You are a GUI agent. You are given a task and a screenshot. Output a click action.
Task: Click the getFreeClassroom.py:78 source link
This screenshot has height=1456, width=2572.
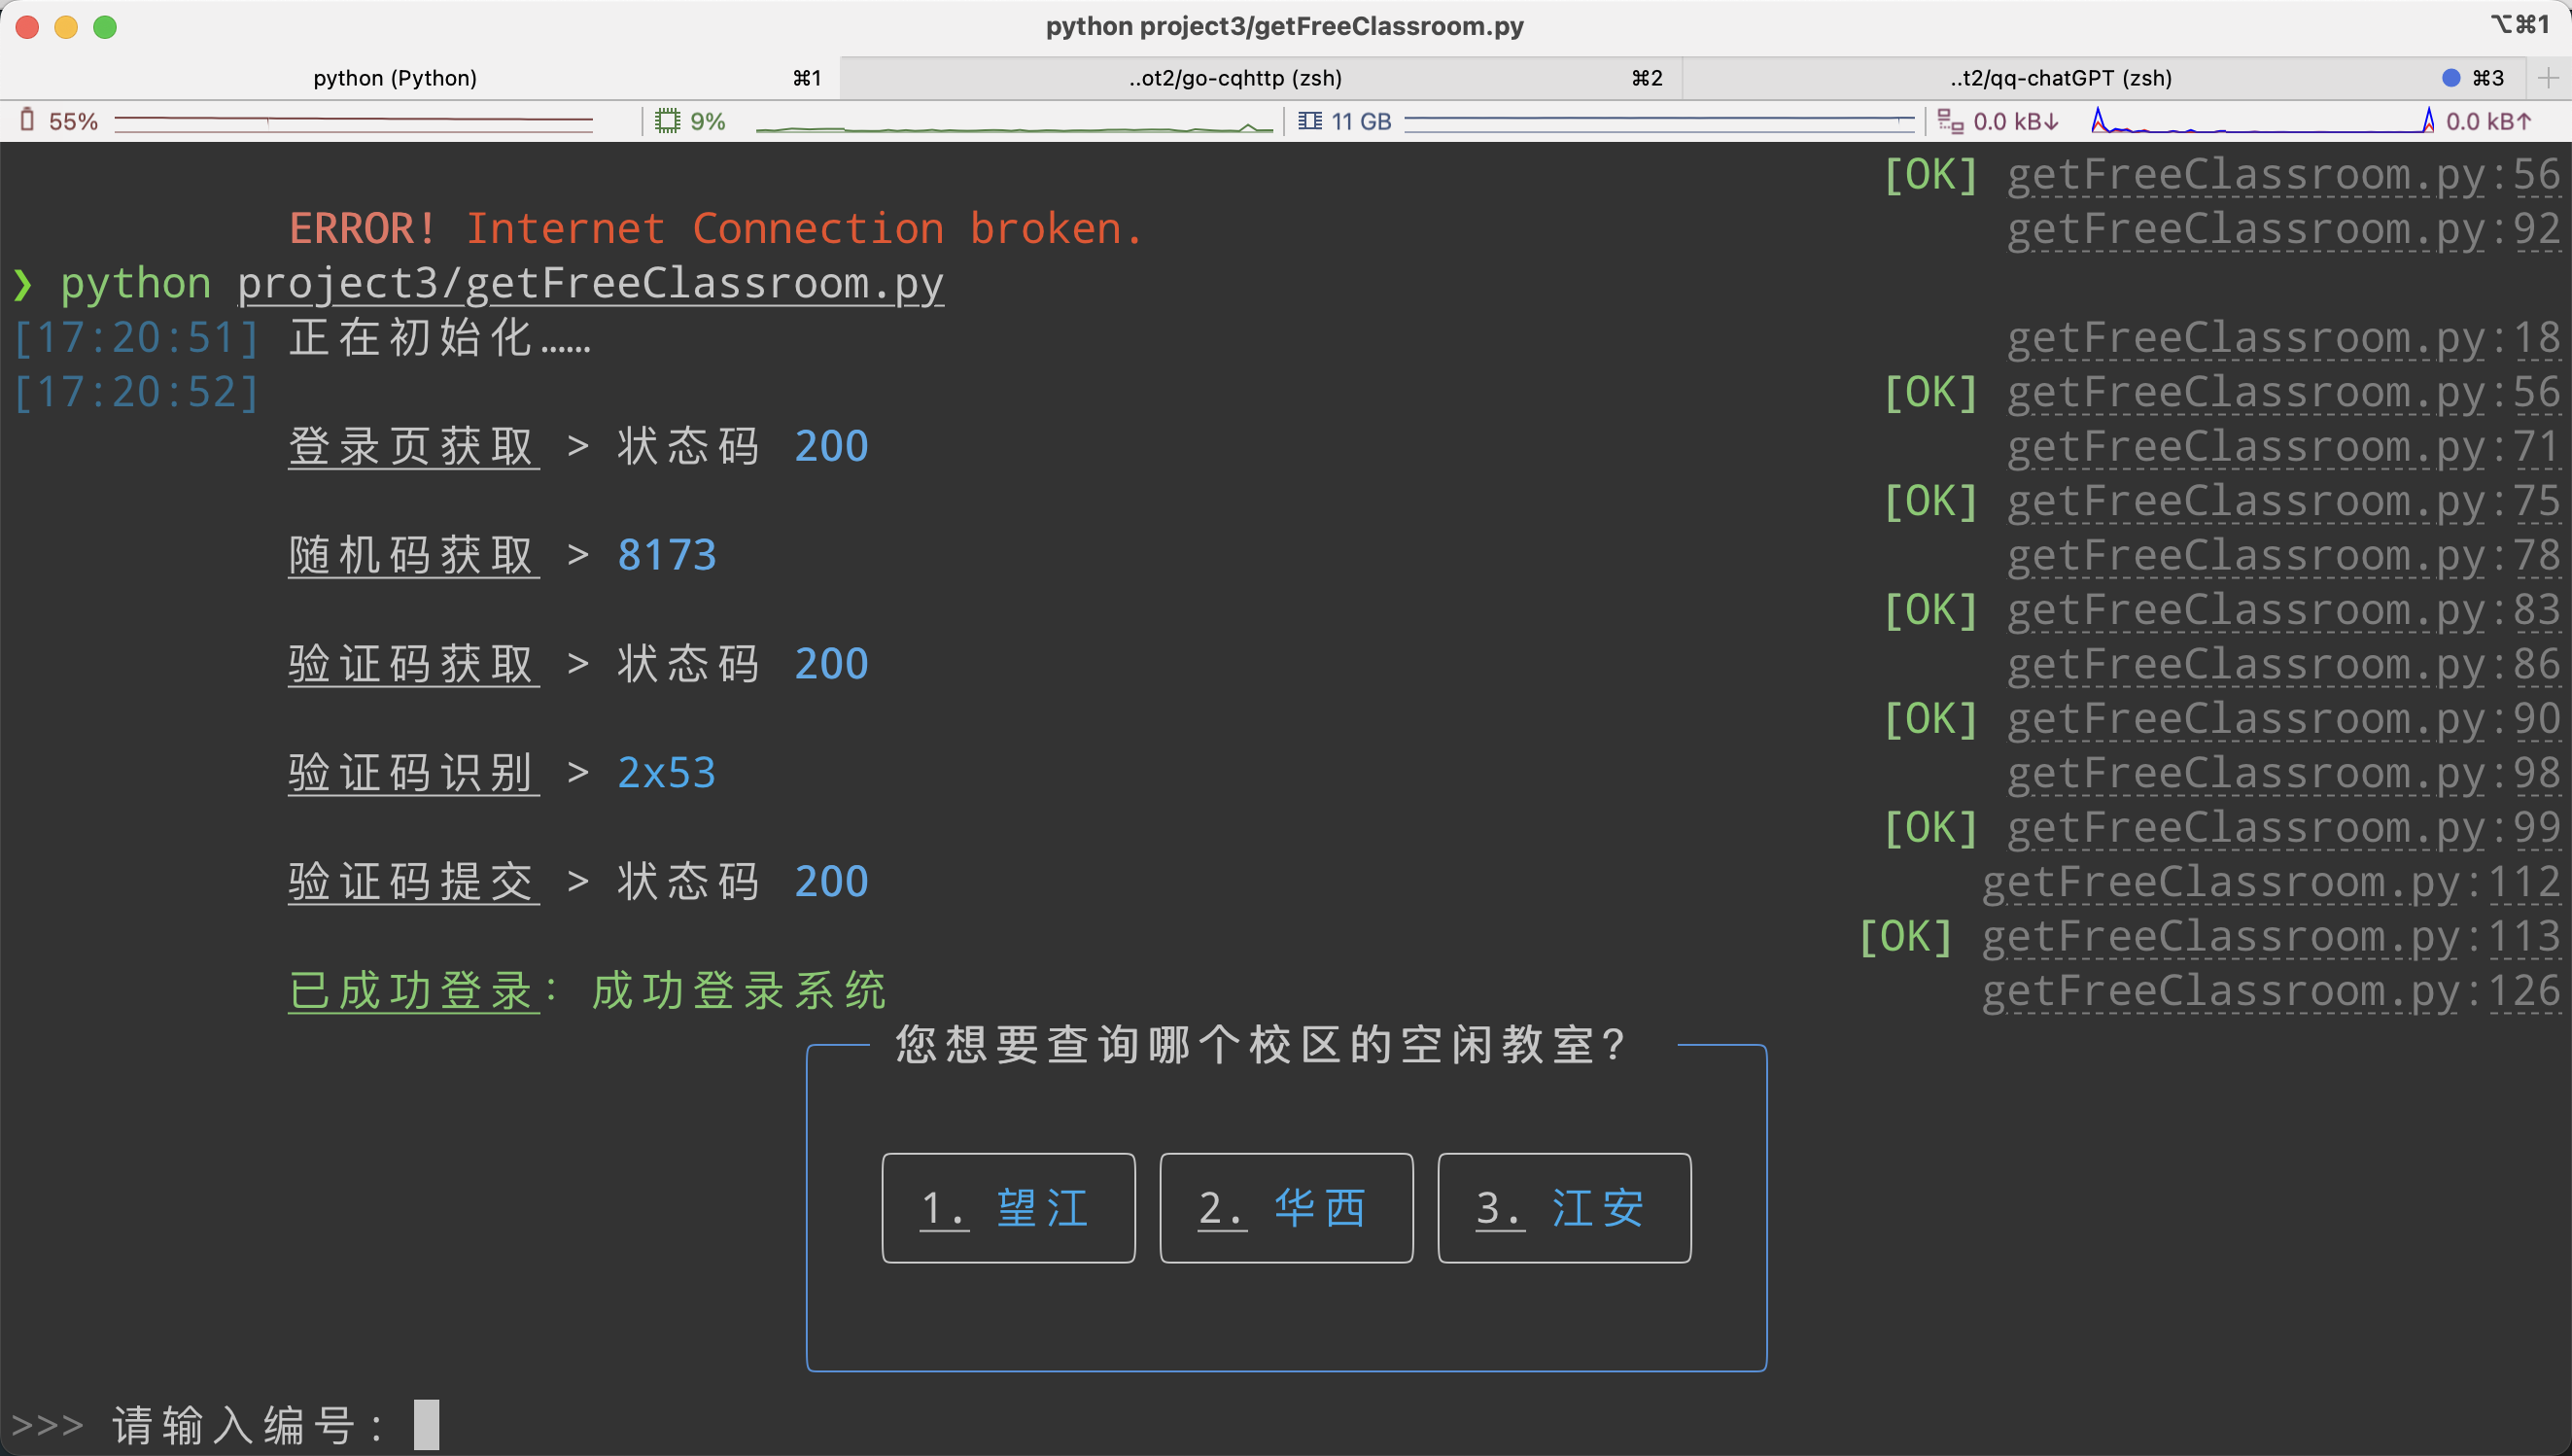[x=2284, y=557]
